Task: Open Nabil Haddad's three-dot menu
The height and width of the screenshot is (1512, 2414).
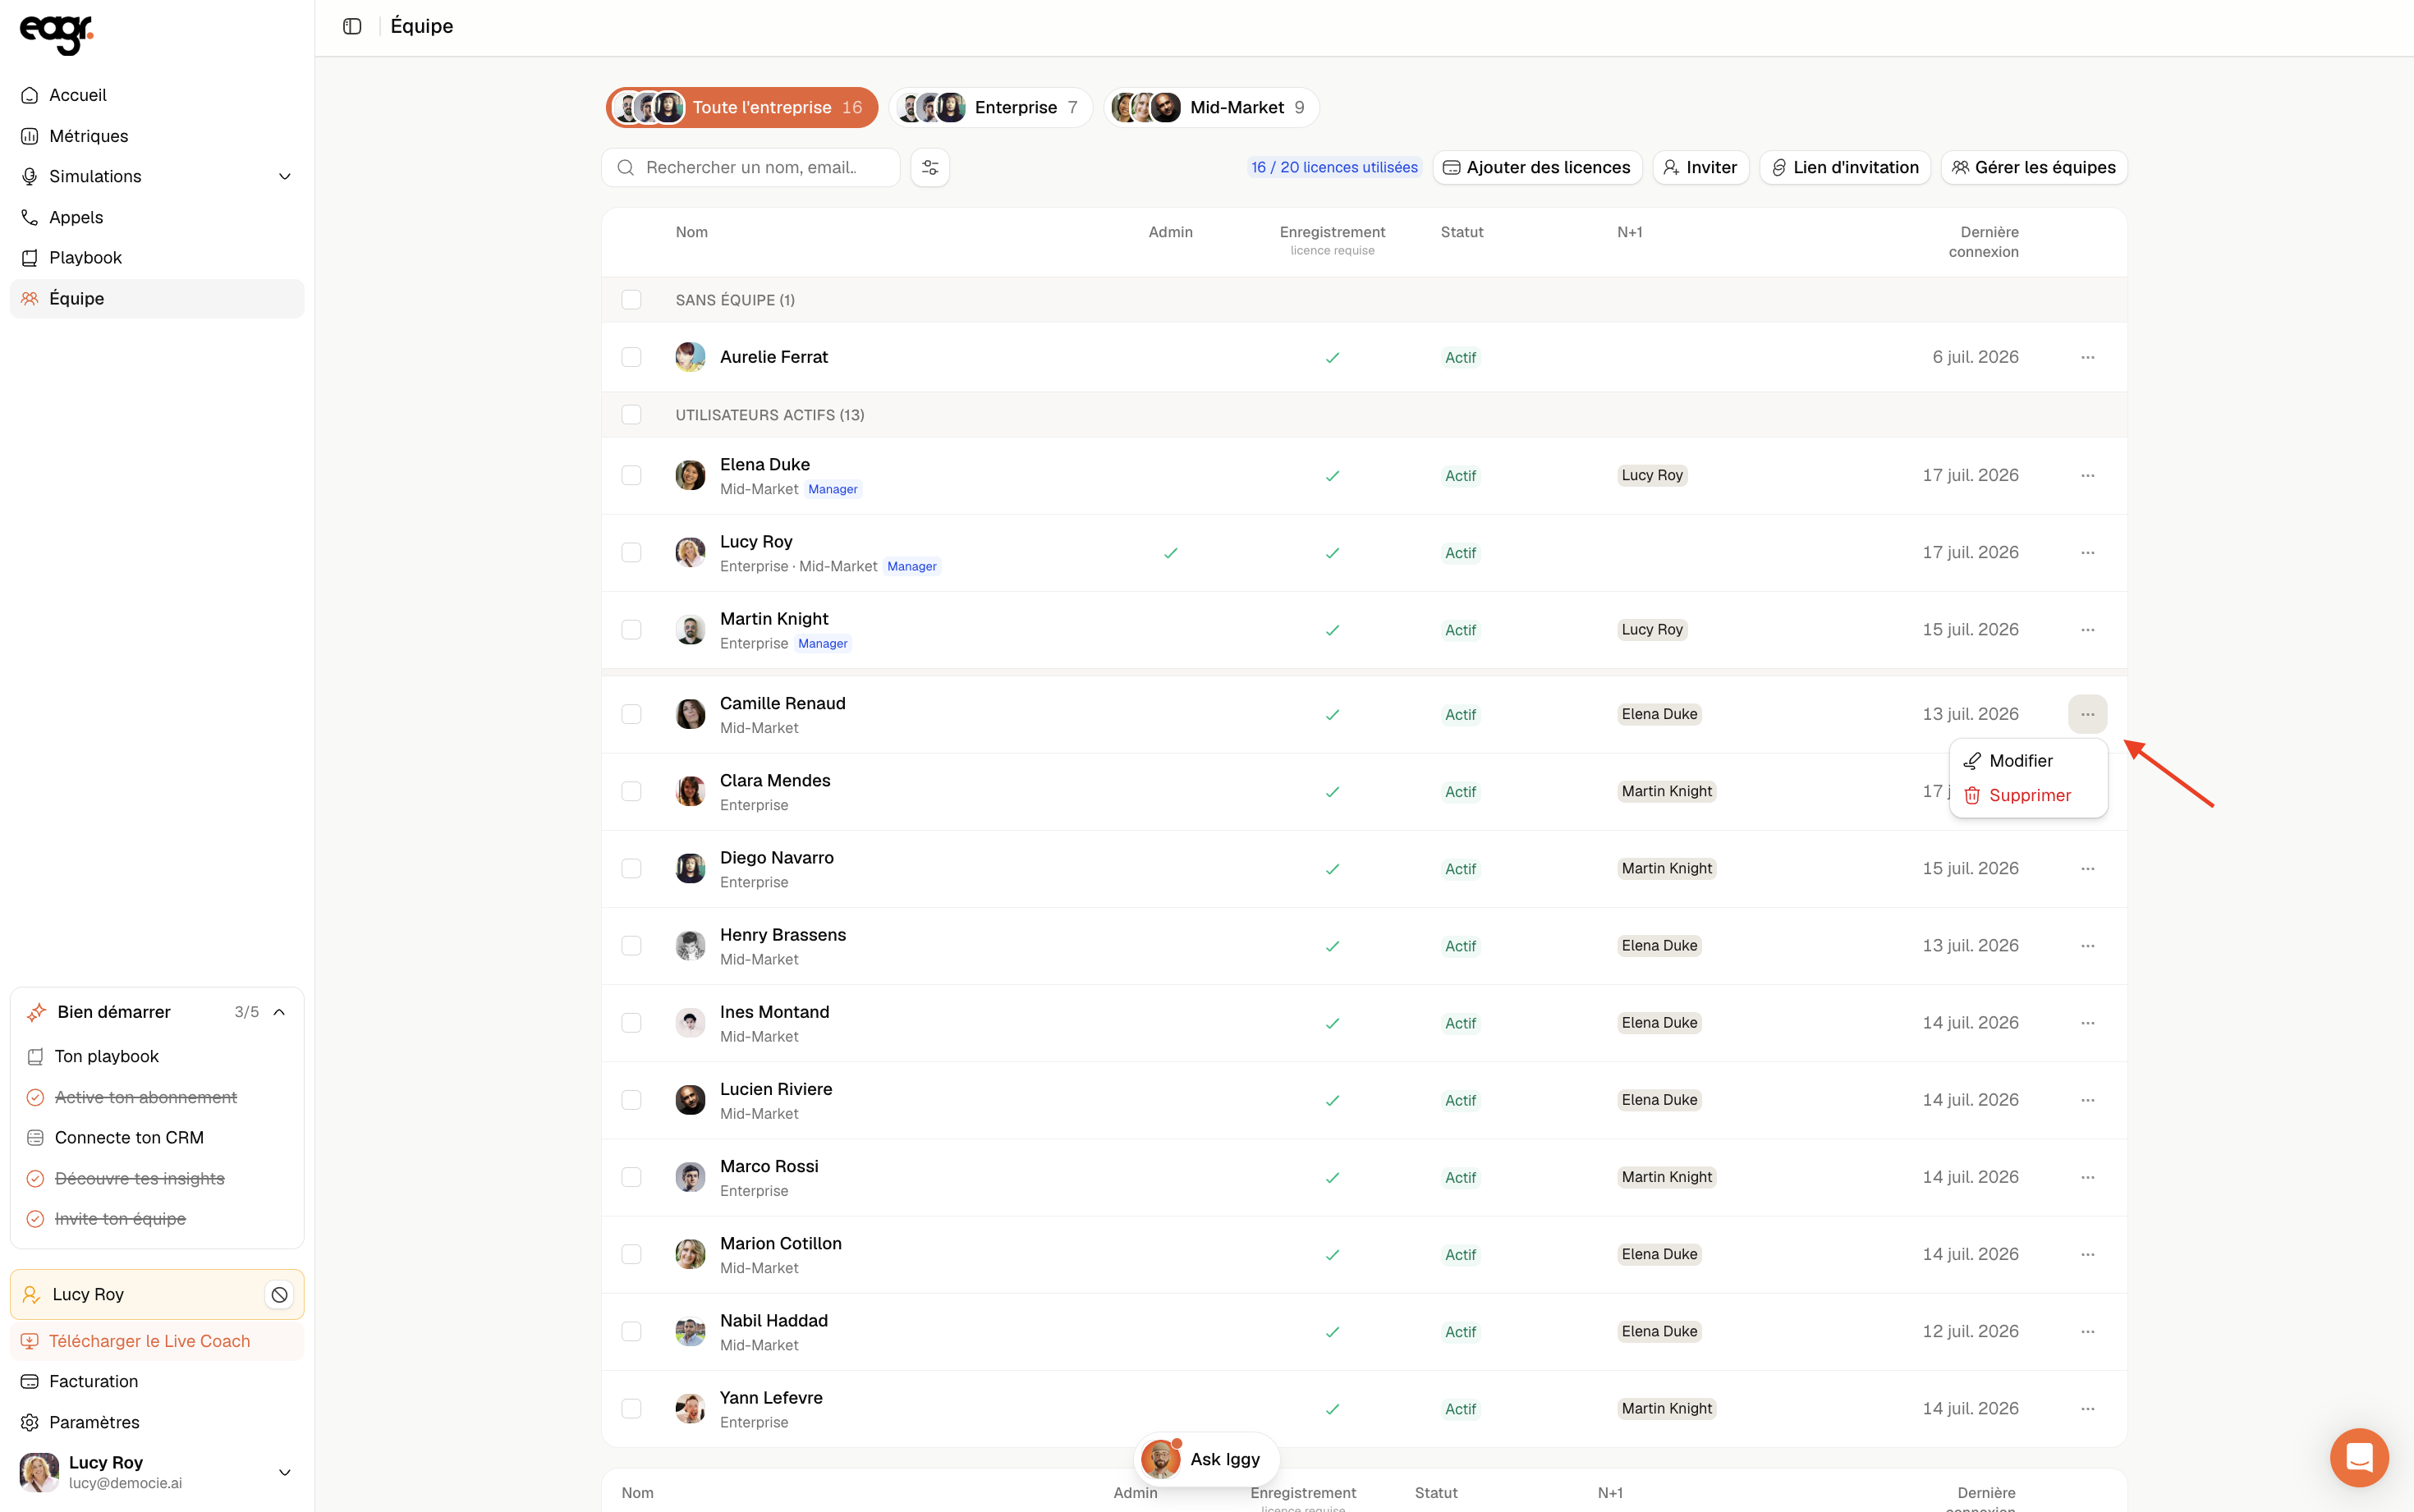Action: 2087,1331
